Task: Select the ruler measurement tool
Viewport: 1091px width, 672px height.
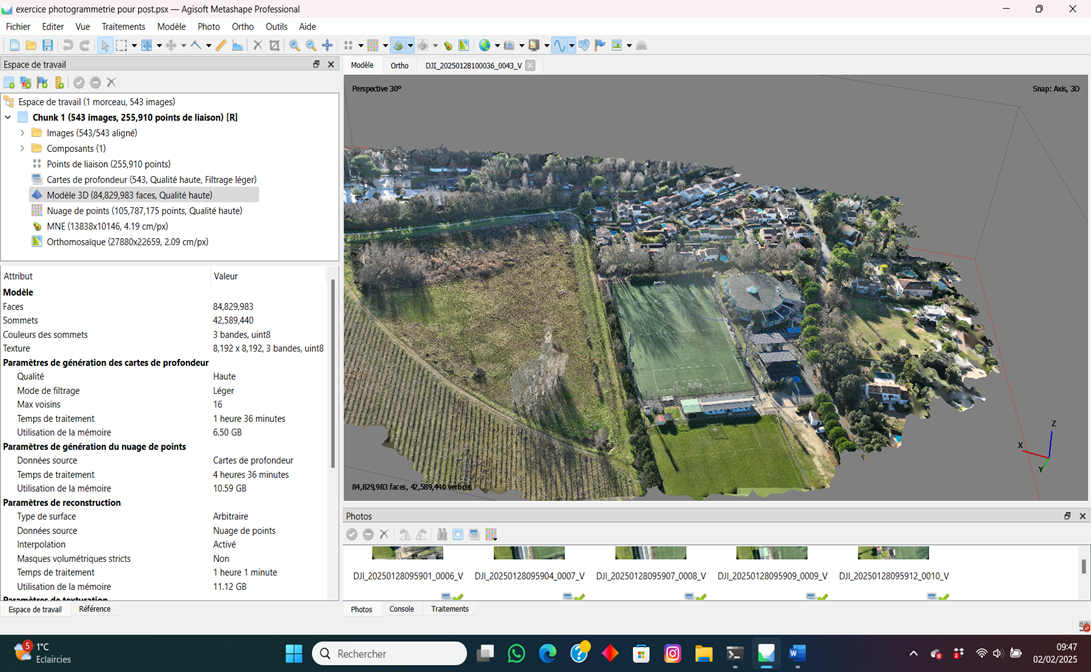Action: click(x=221, y=45)
